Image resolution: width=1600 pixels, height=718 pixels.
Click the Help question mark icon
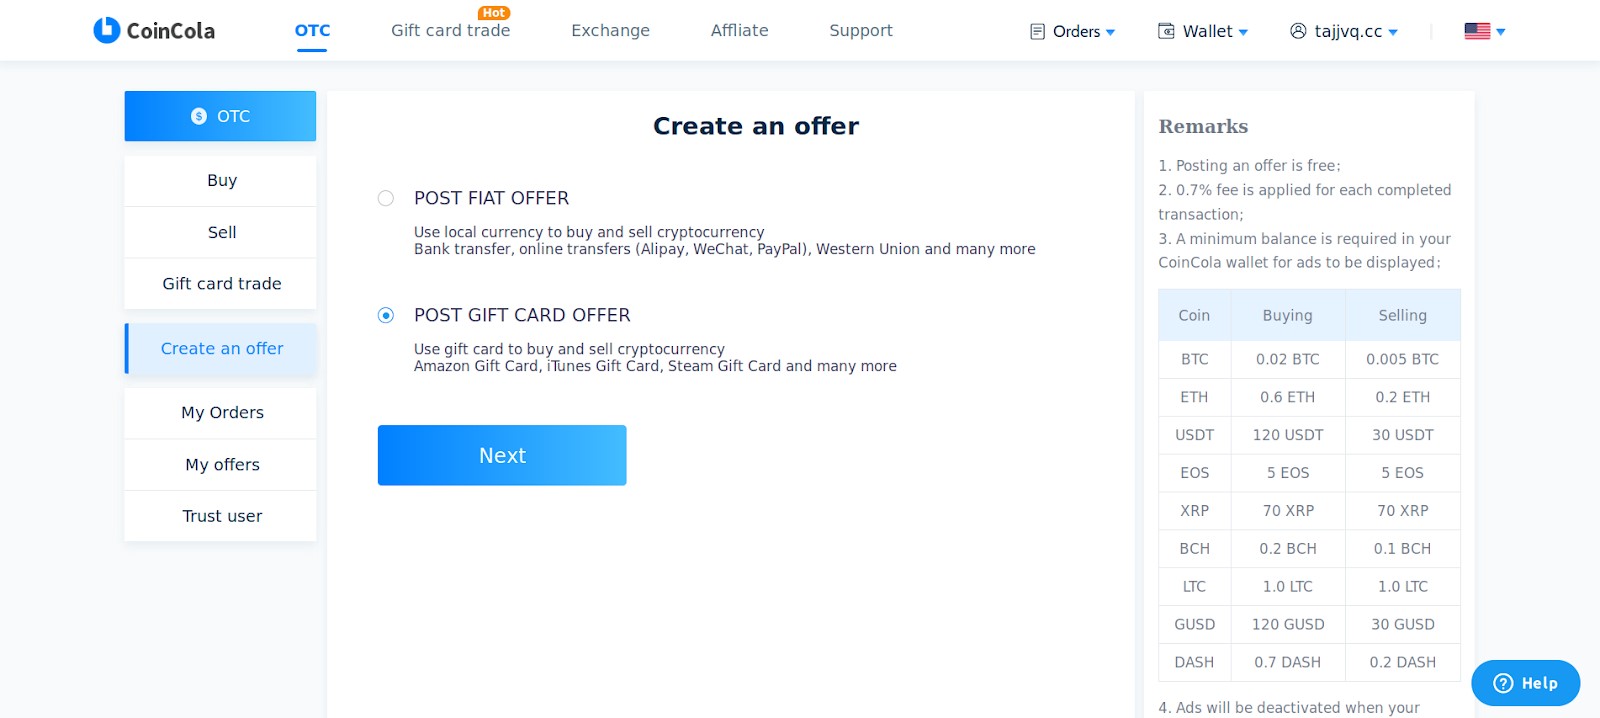point(1503,683)
